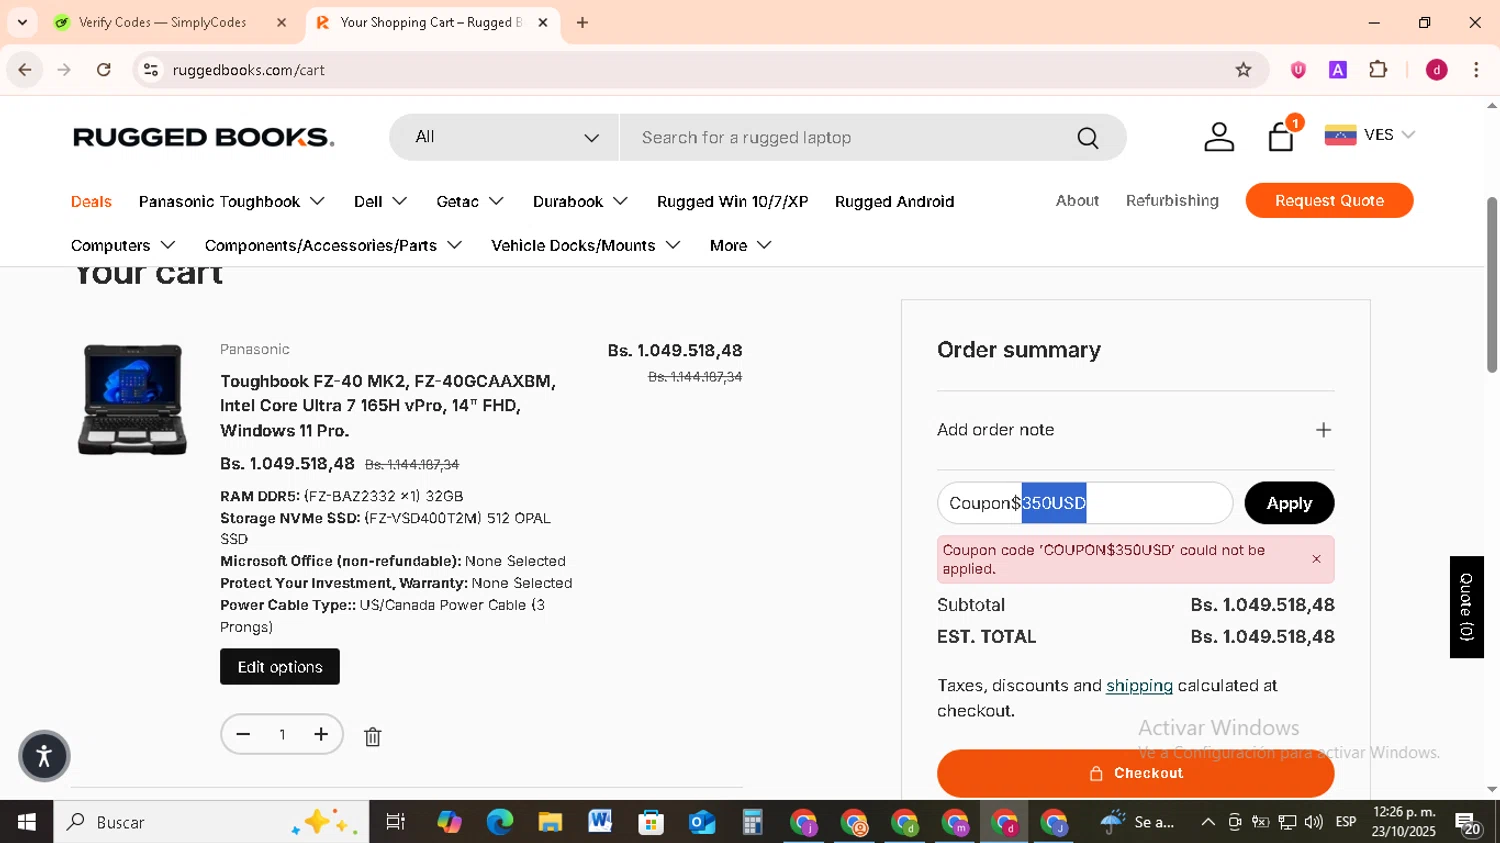Viewport: 1500px width, 843px height.
Task: Bookmark this page with star icon
Action: (x=1243, y=70)
